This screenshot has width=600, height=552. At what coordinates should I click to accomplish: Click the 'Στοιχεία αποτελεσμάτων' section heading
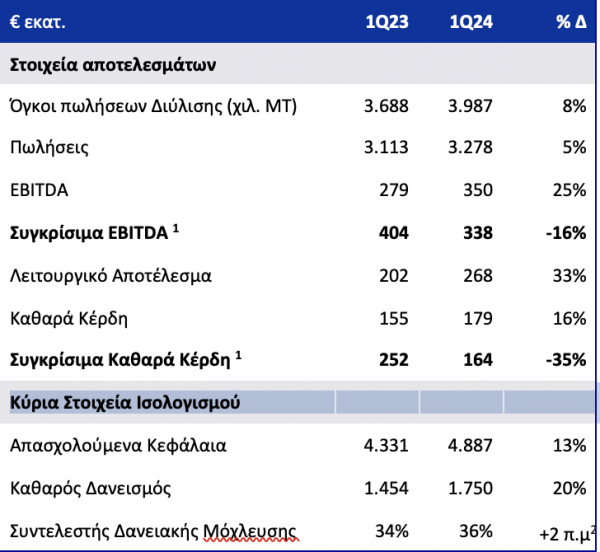click(113, 65)
